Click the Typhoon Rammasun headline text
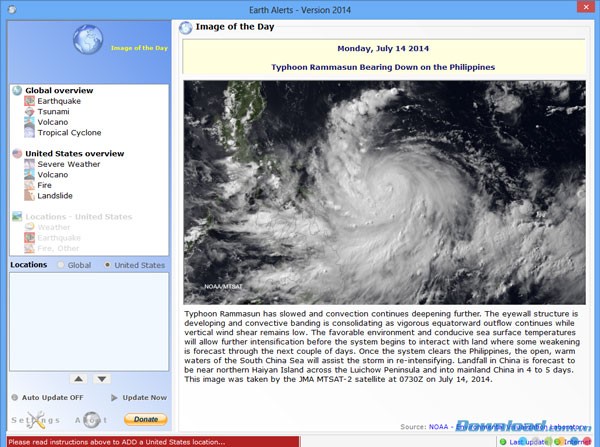Viewport: 600px width, 447px height. tap(383, 67)
